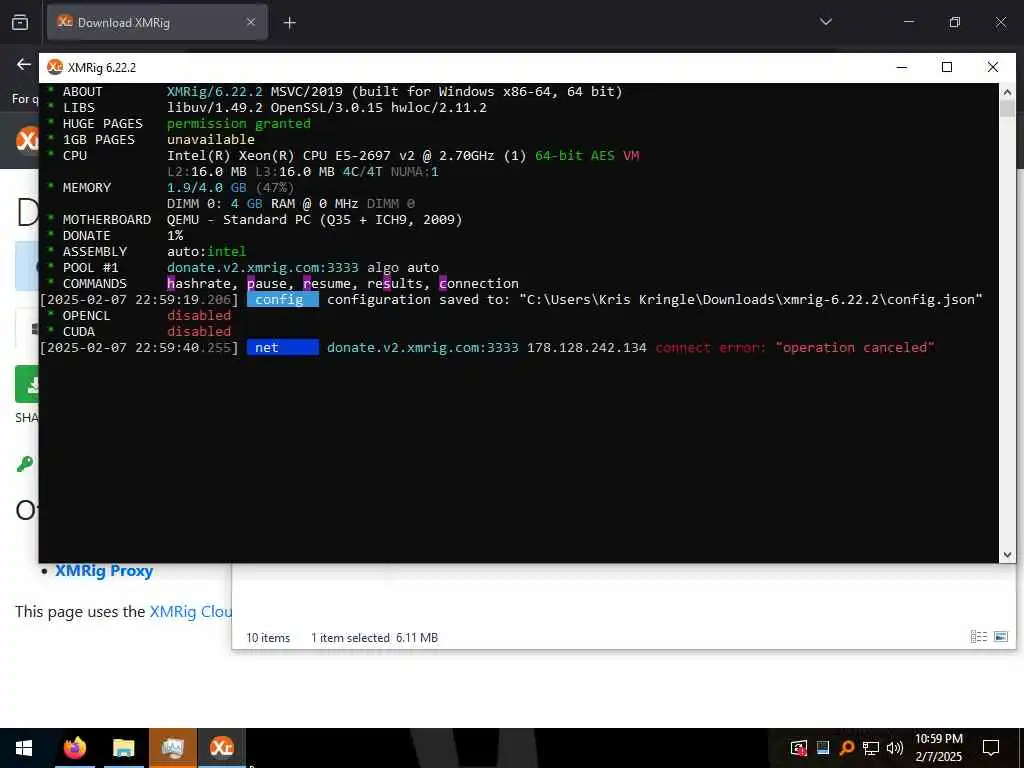Click the '1GB PAGES unavailable' value
Viewport: 1024px width, 768px height.
pos(210,140)
